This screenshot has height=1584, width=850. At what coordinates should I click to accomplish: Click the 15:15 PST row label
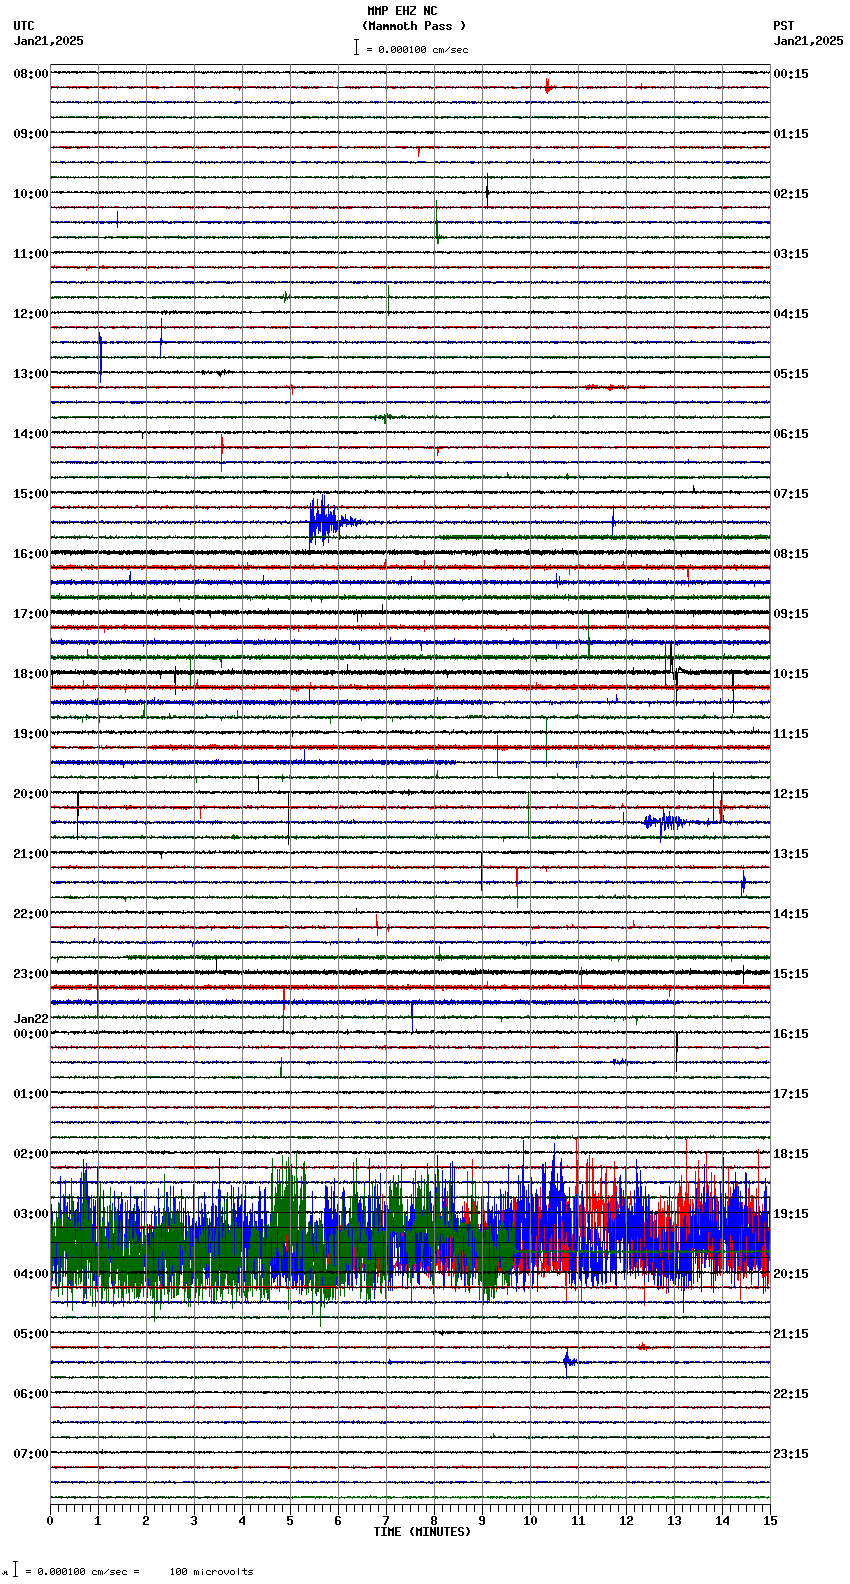click(x=791, y=974)
